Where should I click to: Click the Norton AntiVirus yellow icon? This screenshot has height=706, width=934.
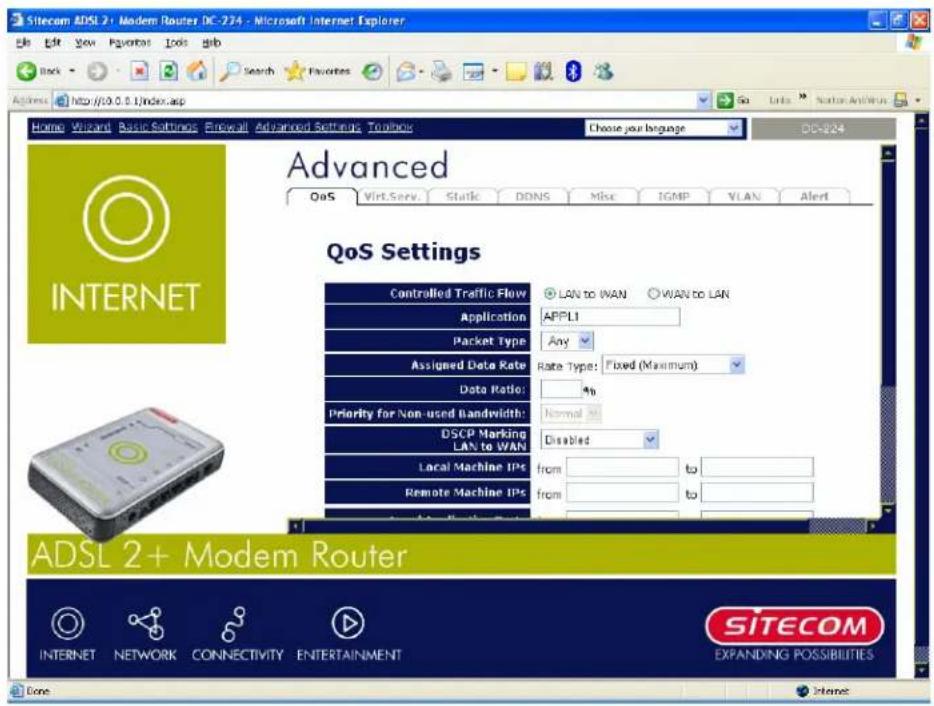[x=901, y=100]
